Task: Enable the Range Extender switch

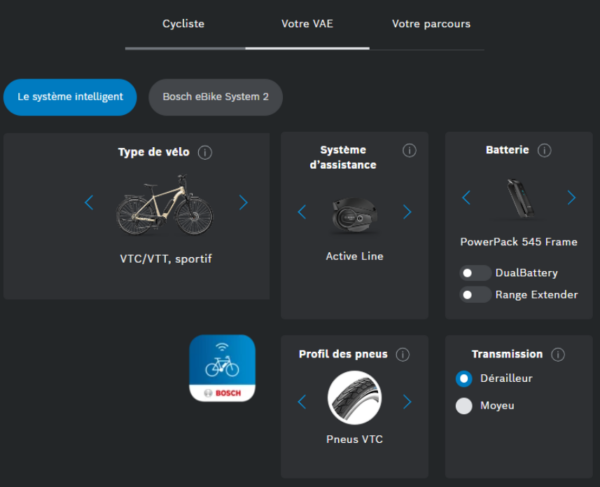Action: [475, 295]
